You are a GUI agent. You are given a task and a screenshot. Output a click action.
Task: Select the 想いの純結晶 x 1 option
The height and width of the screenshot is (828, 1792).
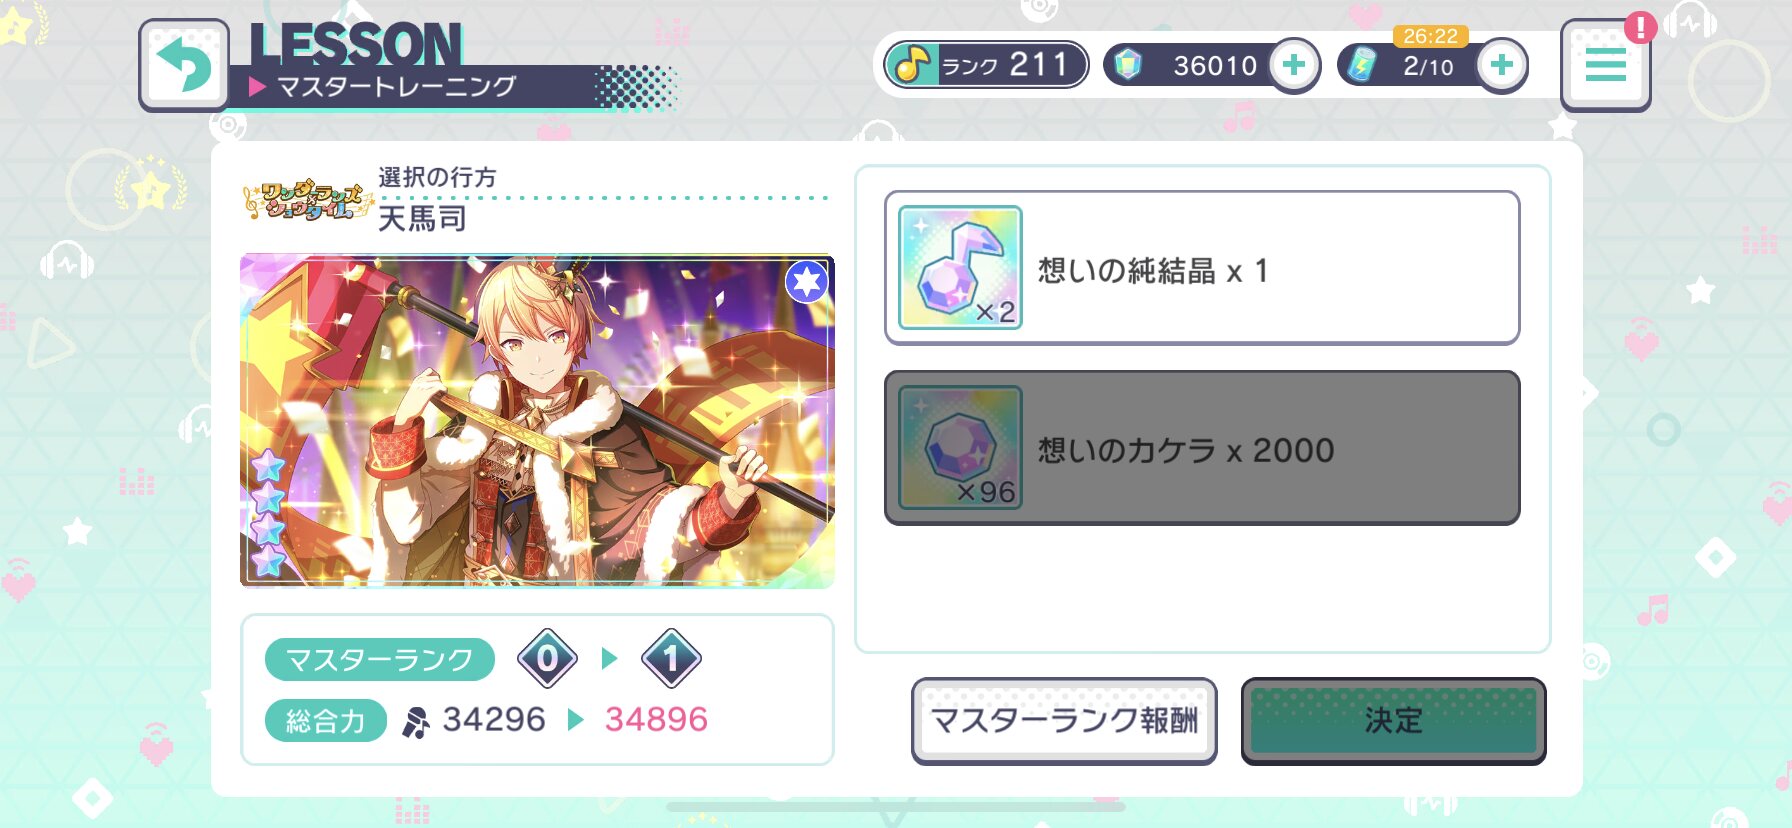(1202, 268)
